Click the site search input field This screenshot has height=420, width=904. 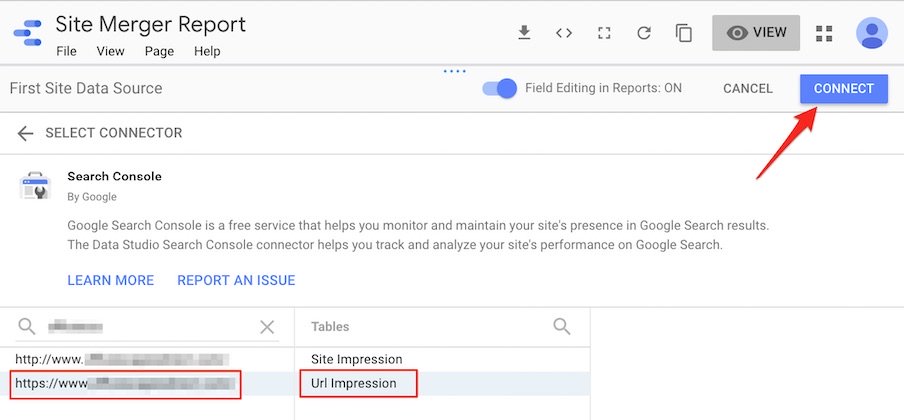[x=147, y=327]
